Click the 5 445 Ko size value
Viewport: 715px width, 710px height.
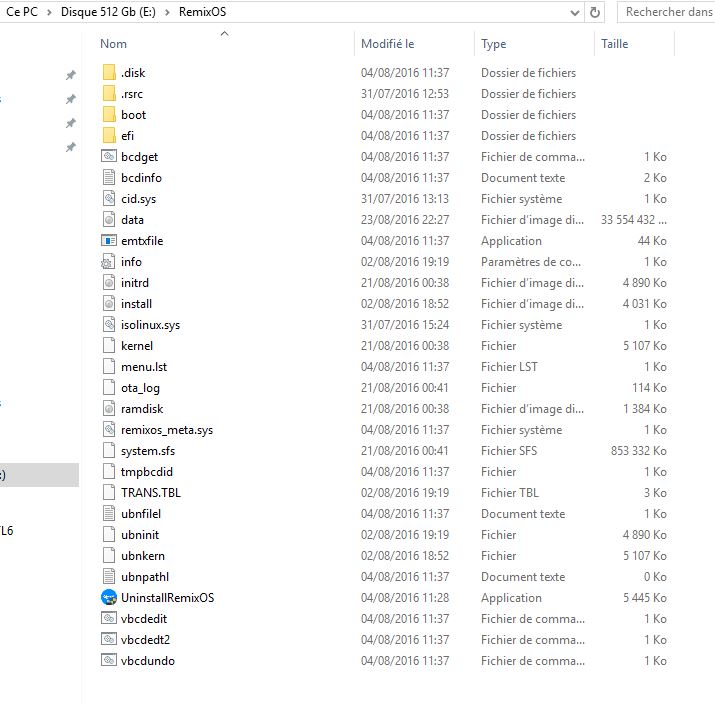pos(645,597)
